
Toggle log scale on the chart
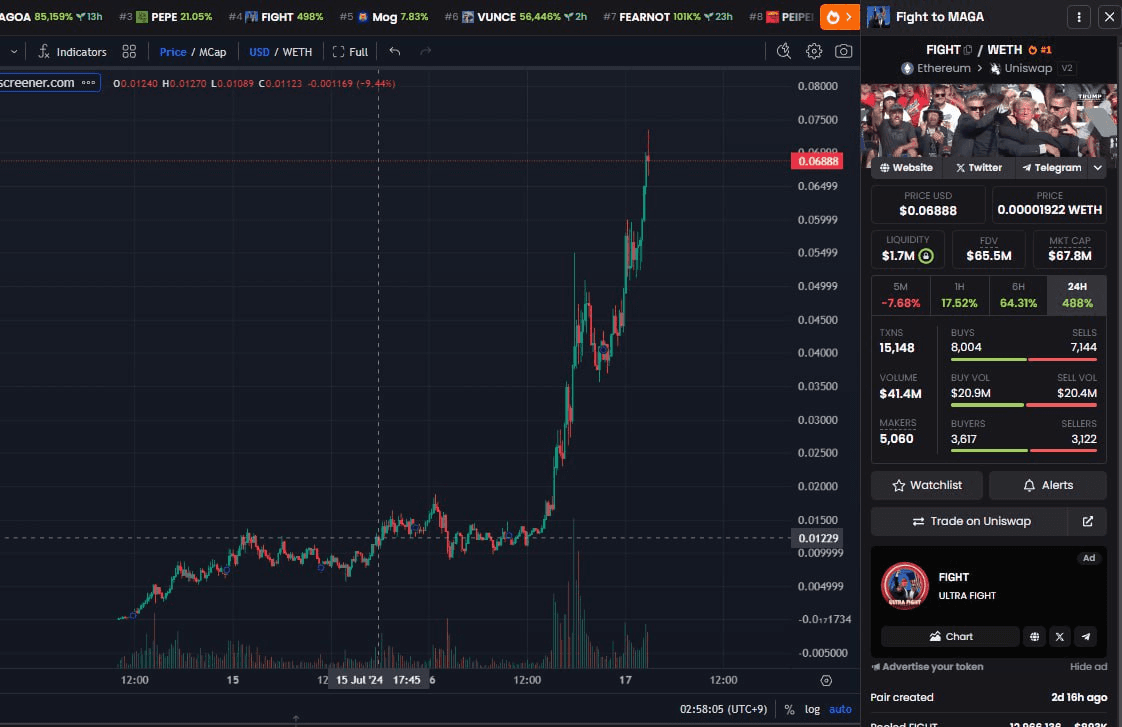(812, 709)
